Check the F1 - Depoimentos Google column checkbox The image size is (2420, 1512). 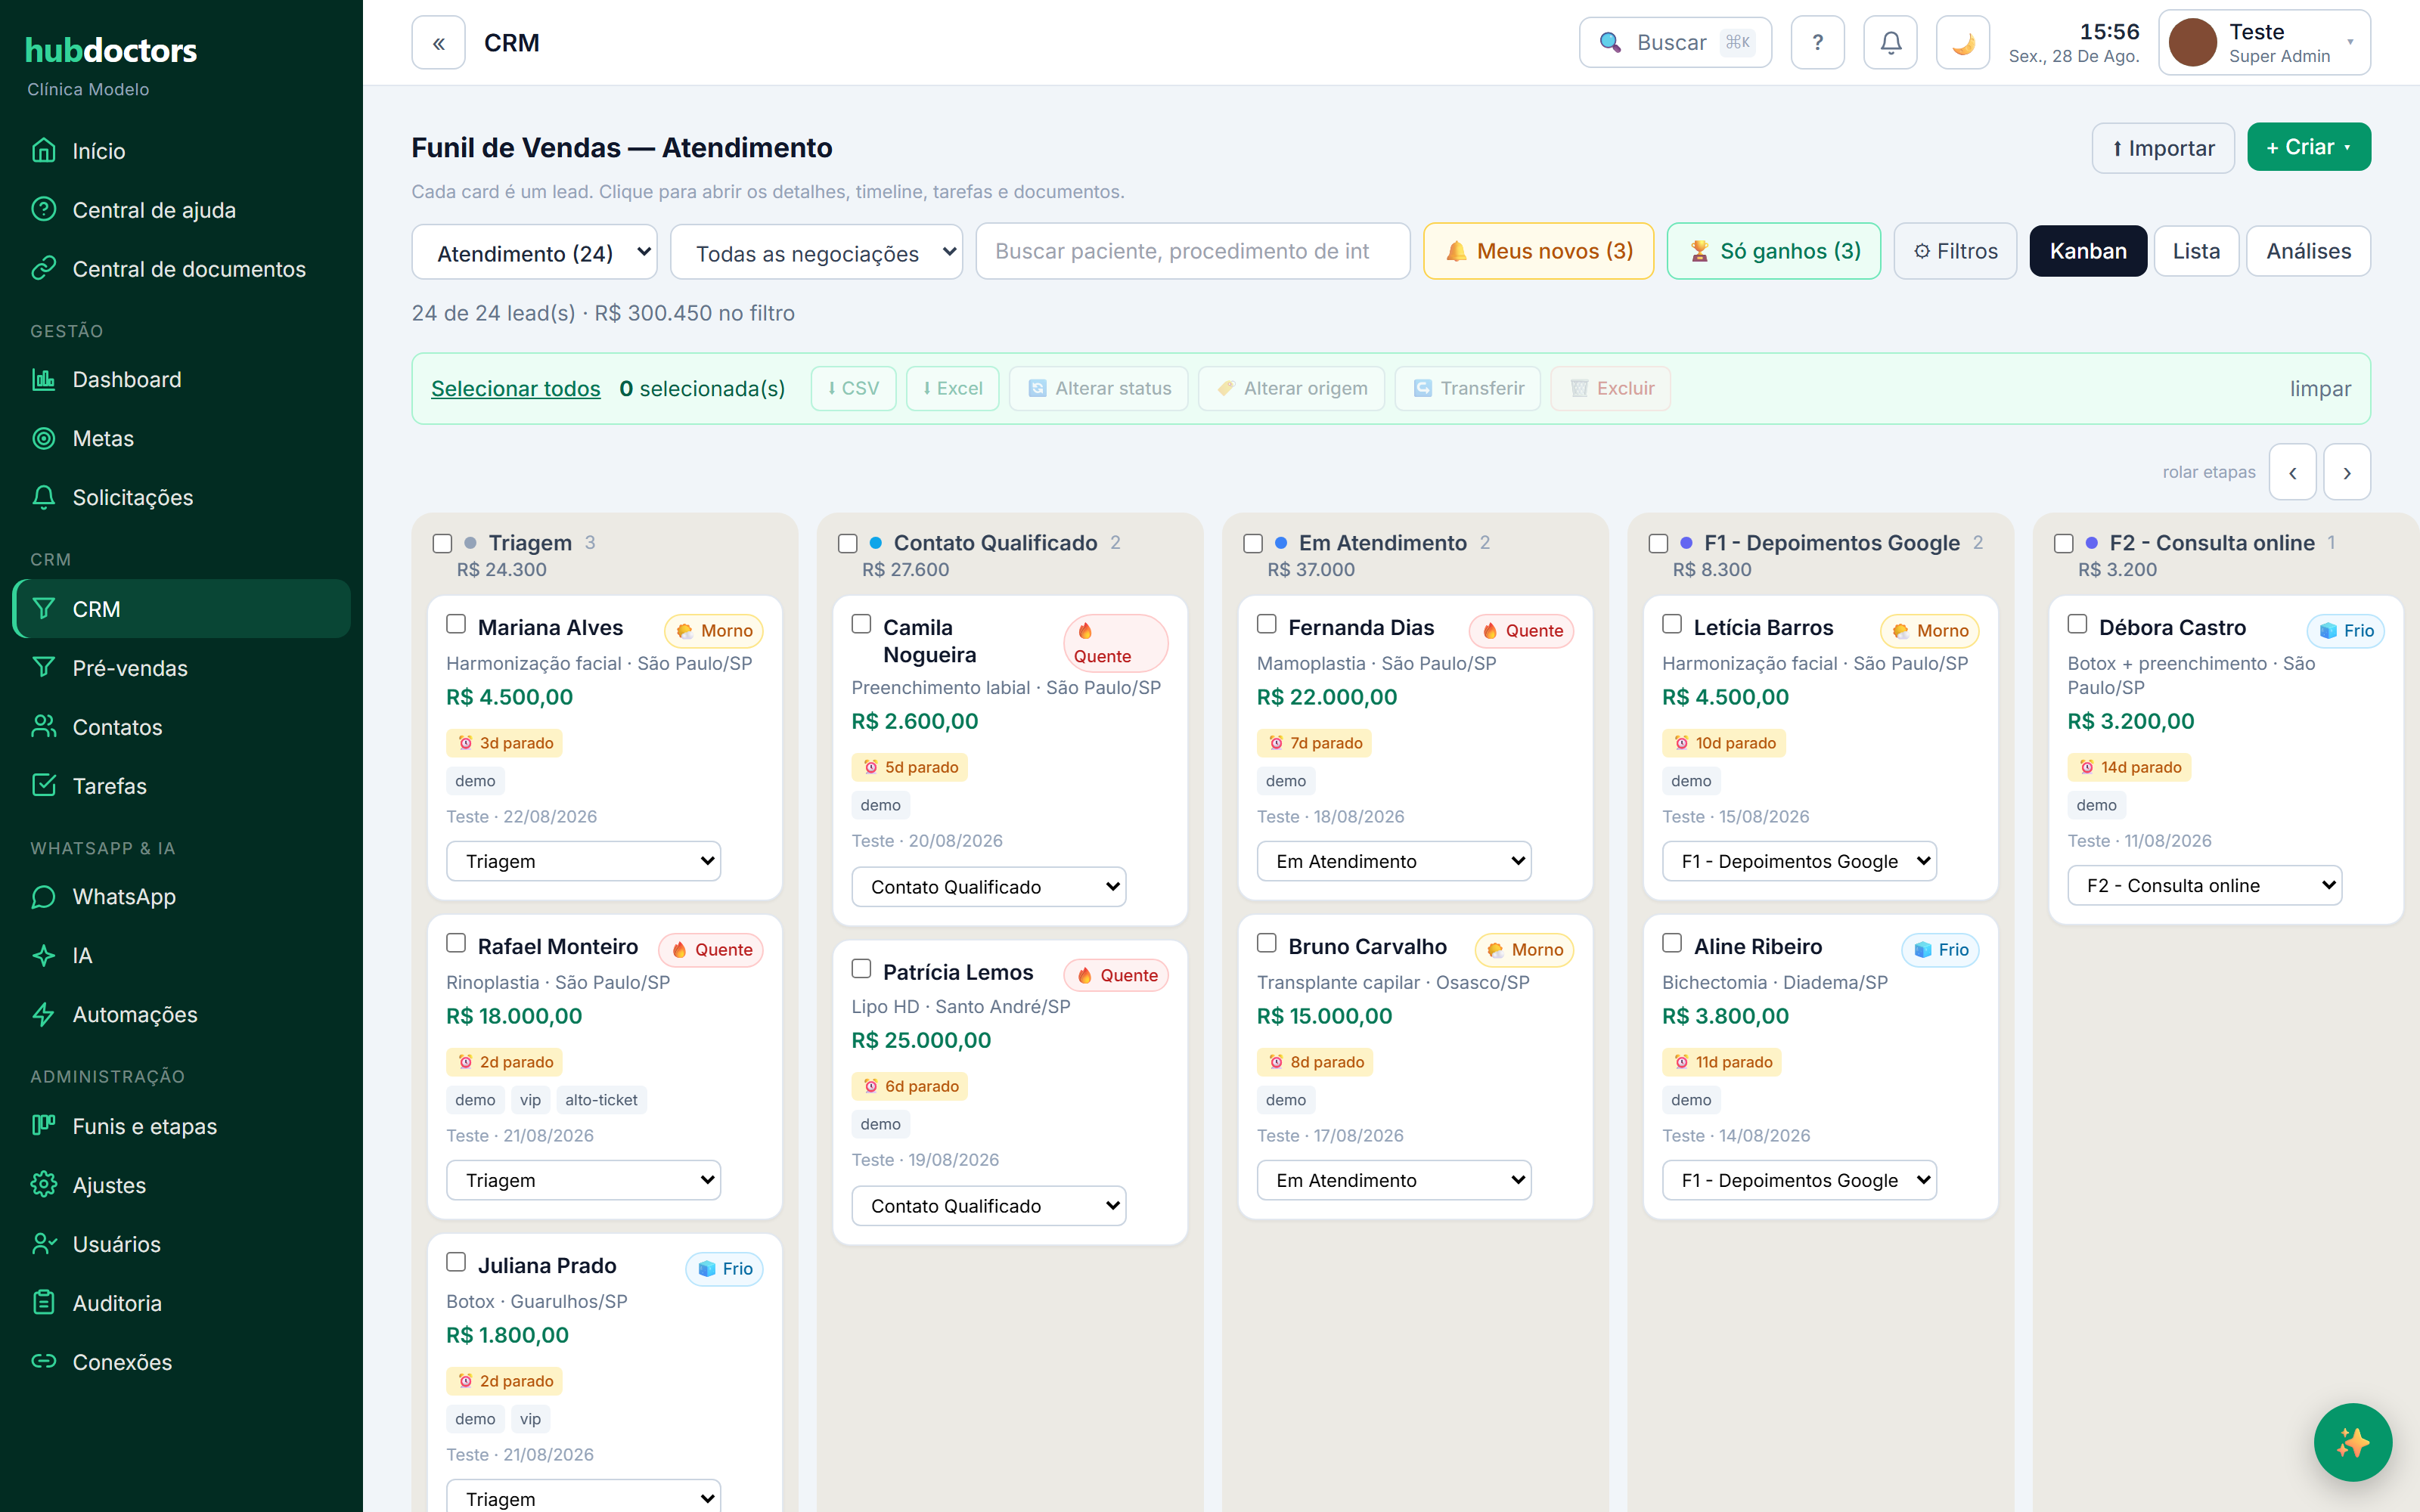point(1658,543)
